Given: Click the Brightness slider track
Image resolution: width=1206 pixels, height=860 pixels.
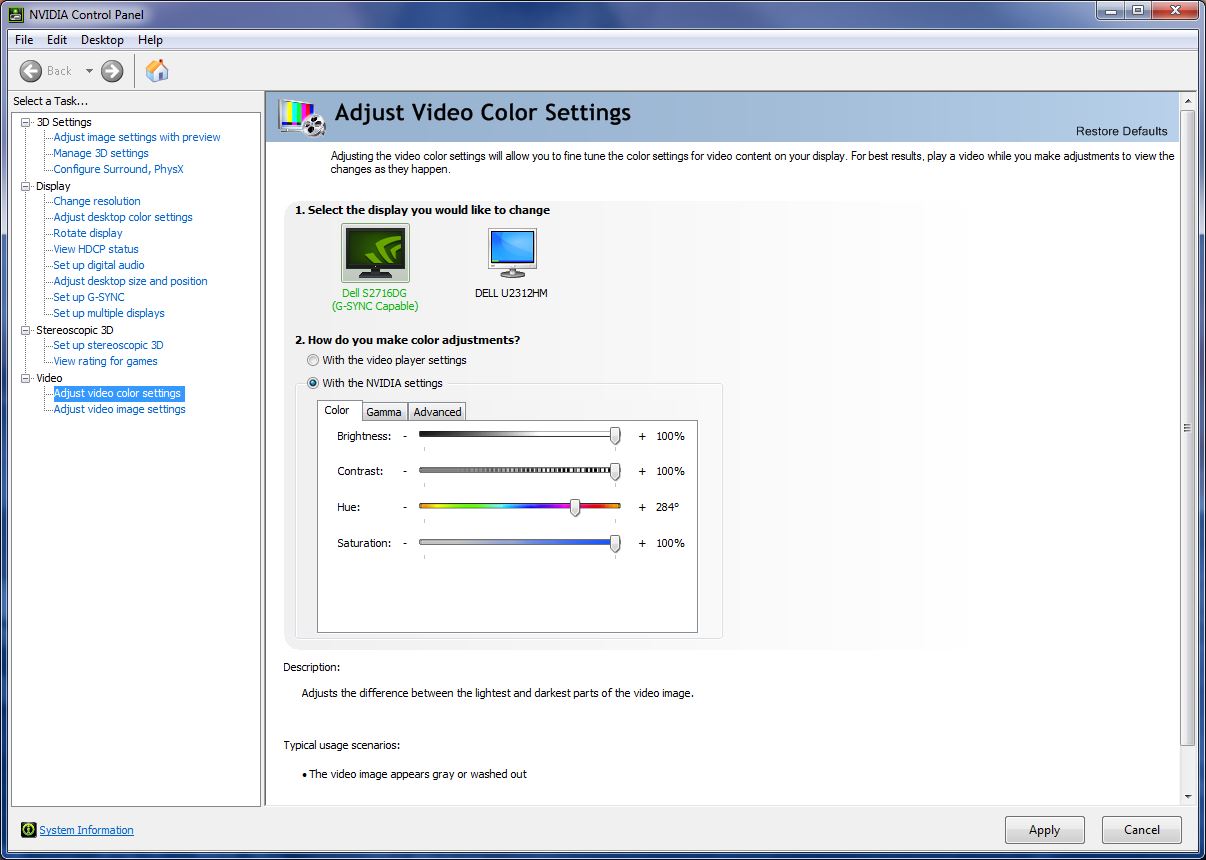Looking at the screenshot, I should pyautogui.click(x=519, y=435).
